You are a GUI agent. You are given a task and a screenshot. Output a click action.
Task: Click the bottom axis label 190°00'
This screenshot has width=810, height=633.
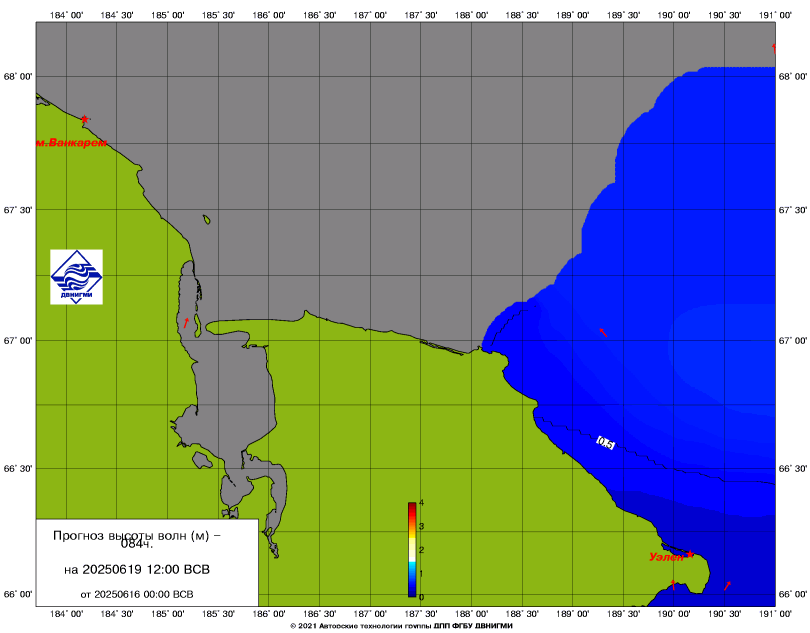click(x=674, y=613)
